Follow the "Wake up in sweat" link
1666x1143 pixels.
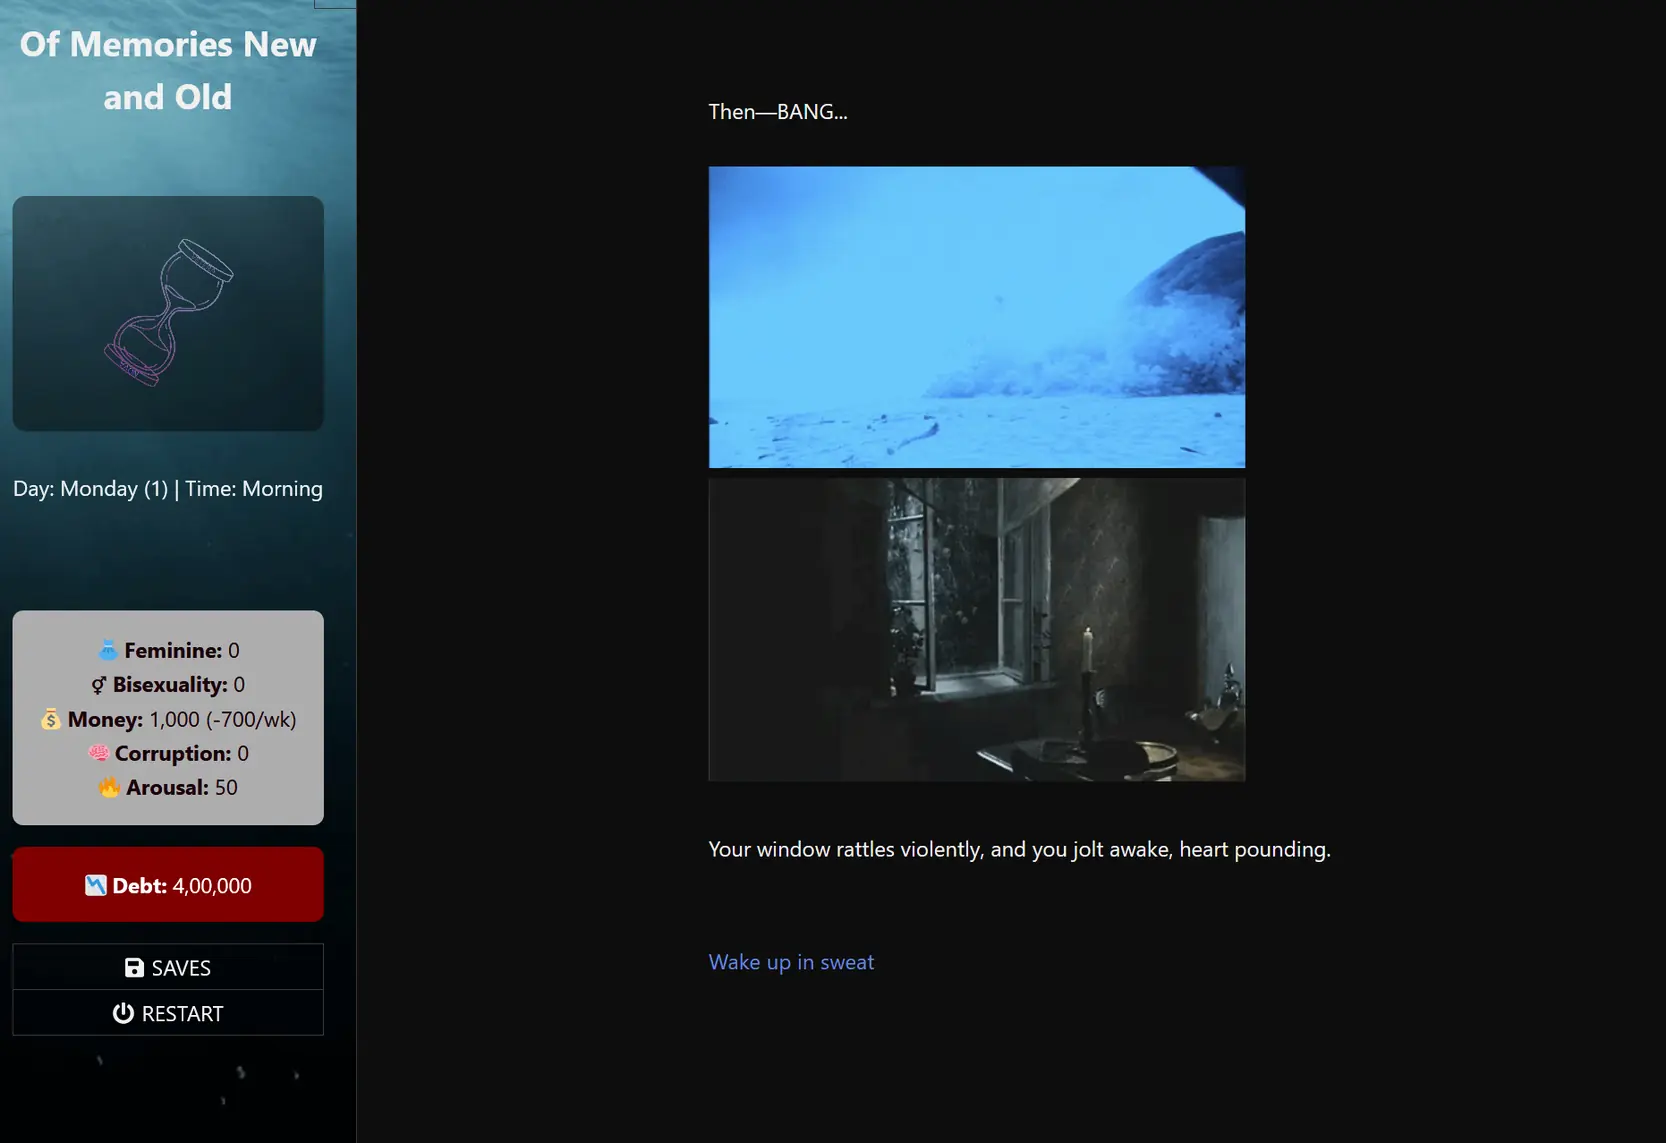791,962
